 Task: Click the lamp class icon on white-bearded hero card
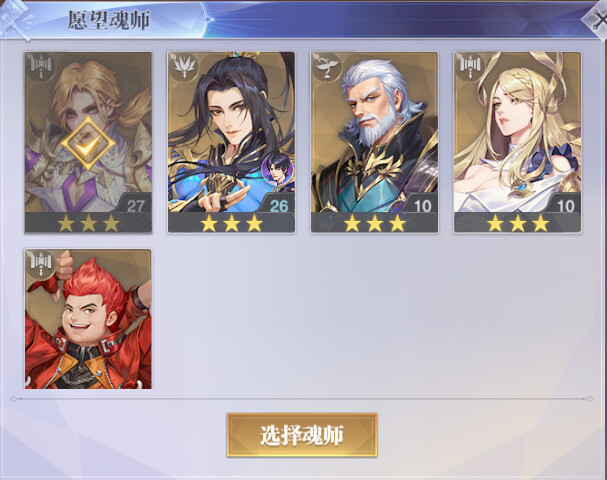(327, 67)
